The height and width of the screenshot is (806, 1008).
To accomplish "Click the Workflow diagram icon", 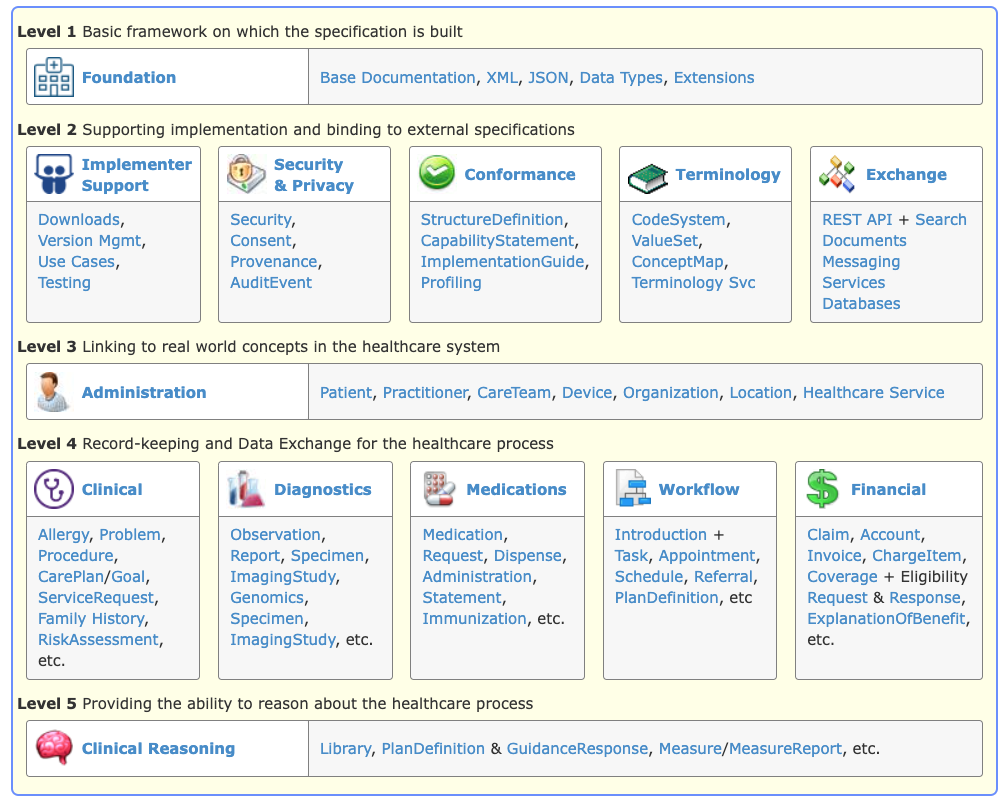I will (632, 489).
